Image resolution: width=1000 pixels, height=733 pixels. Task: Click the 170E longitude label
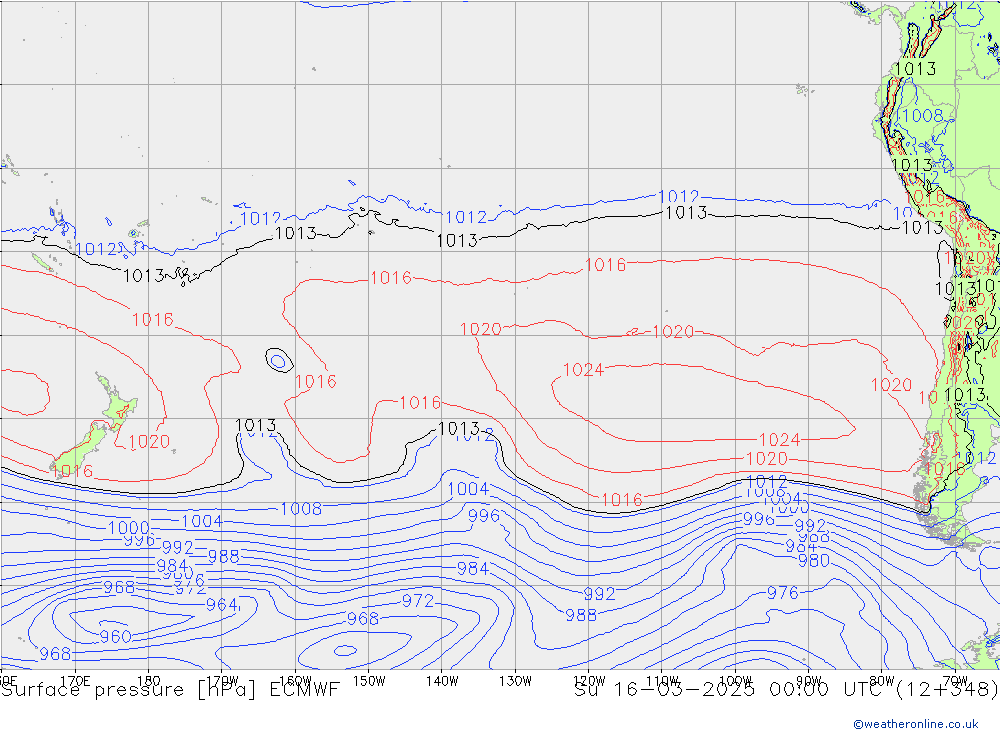pos(75,681)
